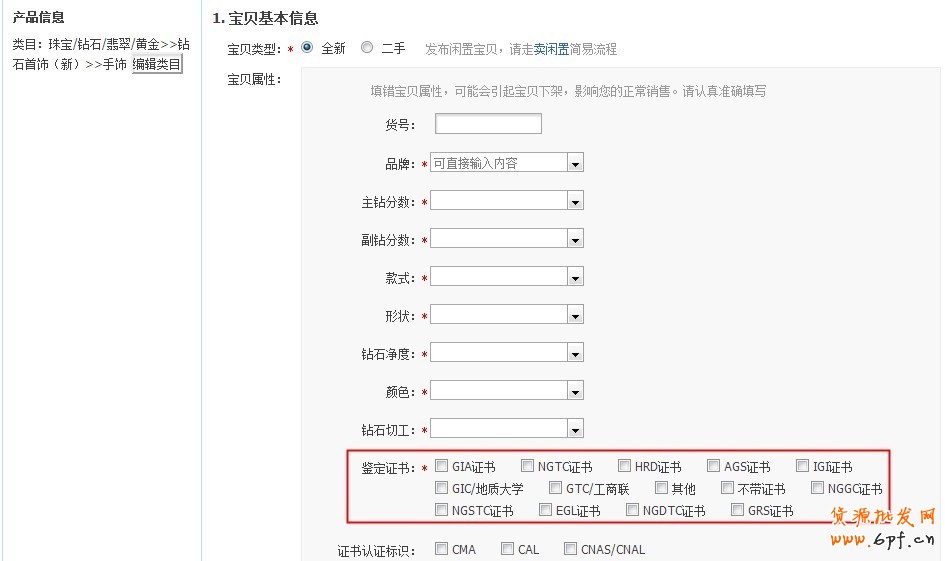Check the 不带证书 option
The image size is (945, 561).
click(x=727, y=488)
